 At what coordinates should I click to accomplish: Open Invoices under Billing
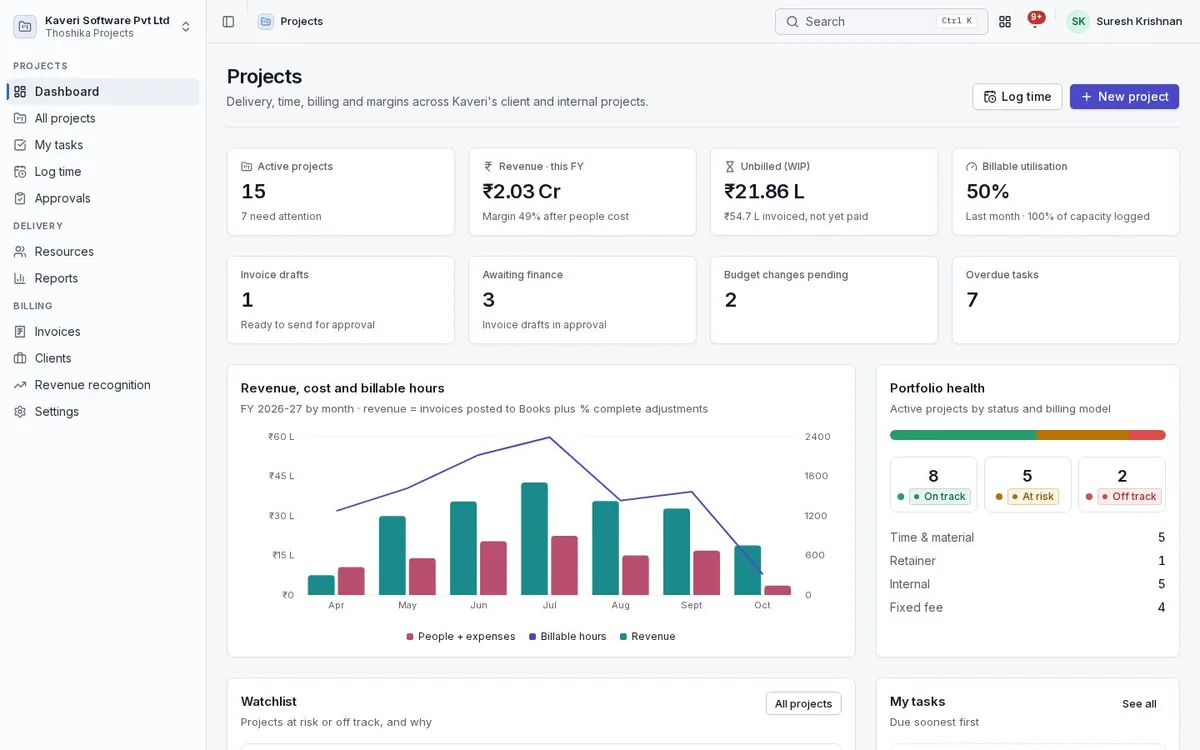103,331
